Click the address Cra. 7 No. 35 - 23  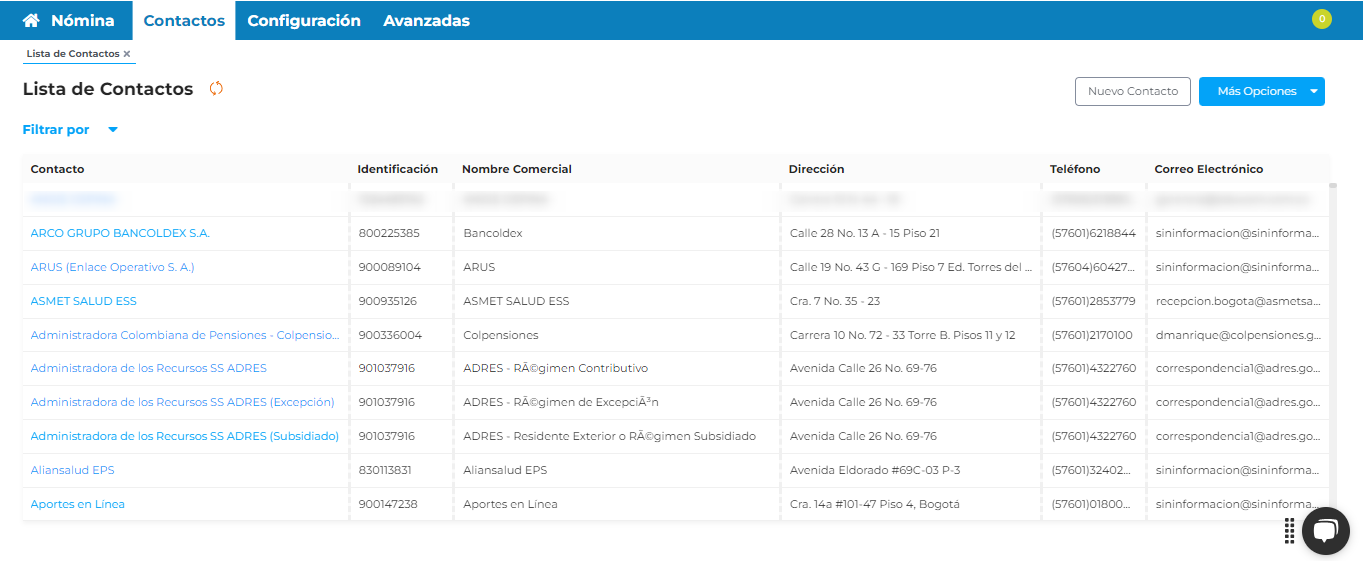[x=835, y=301]
